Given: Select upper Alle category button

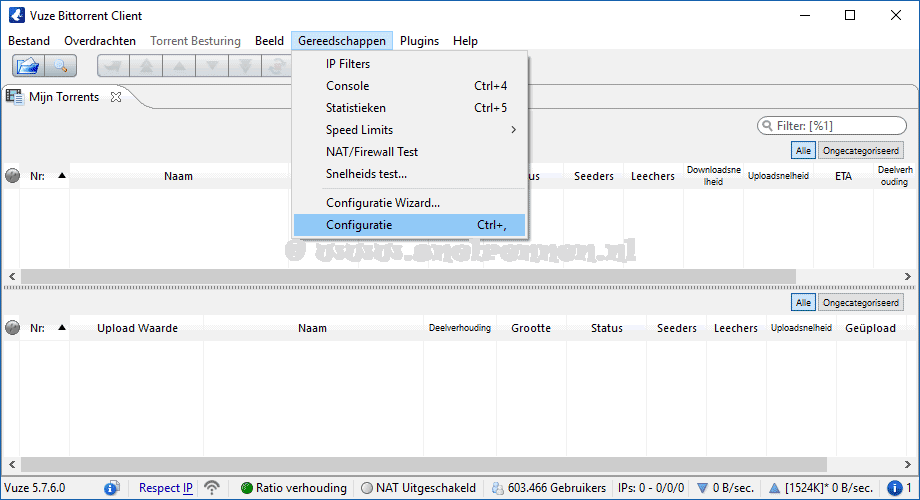Looking at the screenshot, I should pos(803,151).
